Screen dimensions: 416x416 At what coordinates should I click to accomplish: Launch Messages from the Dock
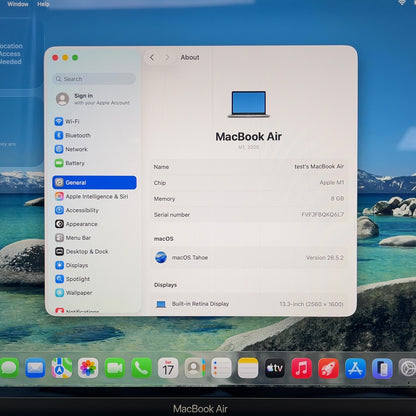click(x=9, y=368)
